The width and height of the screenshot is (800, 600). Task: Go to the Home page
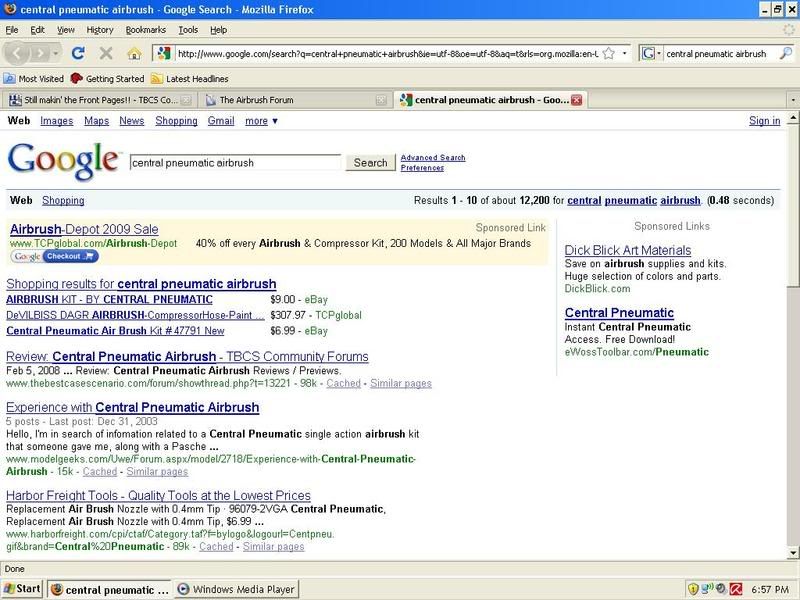pos(134,53)
